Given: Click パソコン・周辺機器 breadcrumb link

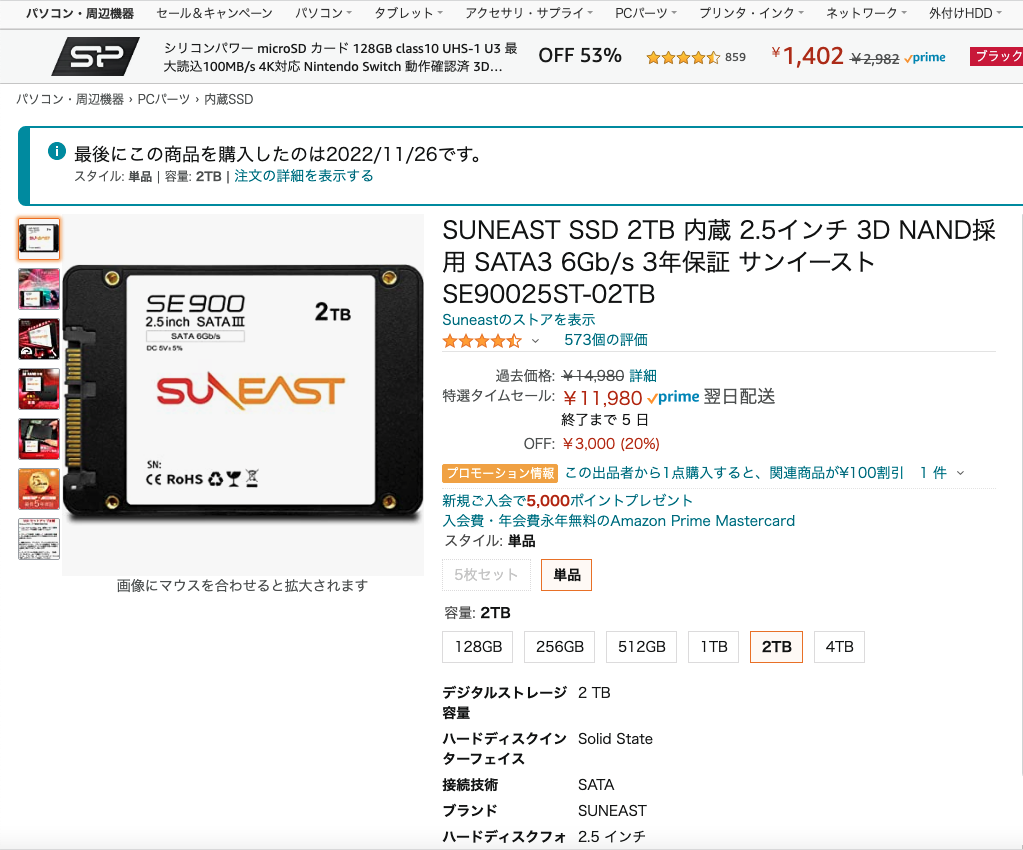Looking at the screenshot, I should click(x=70, y=99).
